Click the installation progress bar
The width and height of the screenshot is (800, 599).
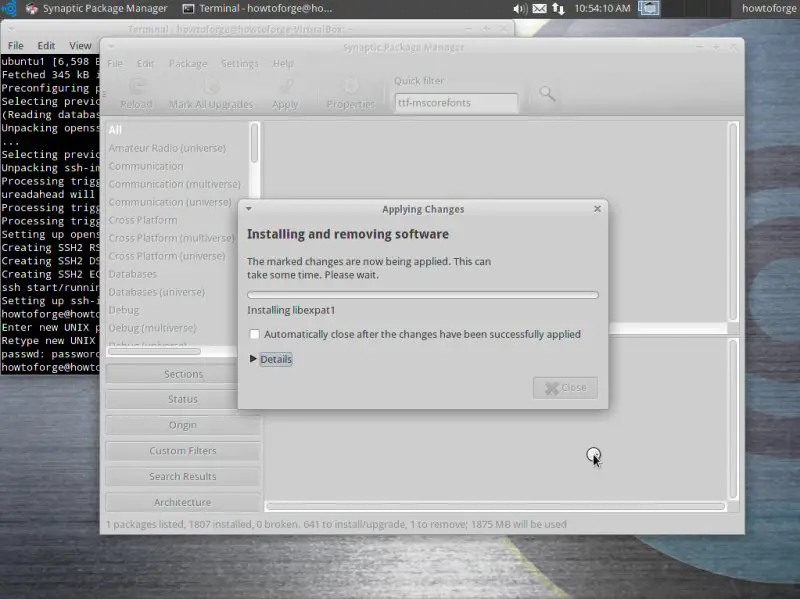pos(422,295)
